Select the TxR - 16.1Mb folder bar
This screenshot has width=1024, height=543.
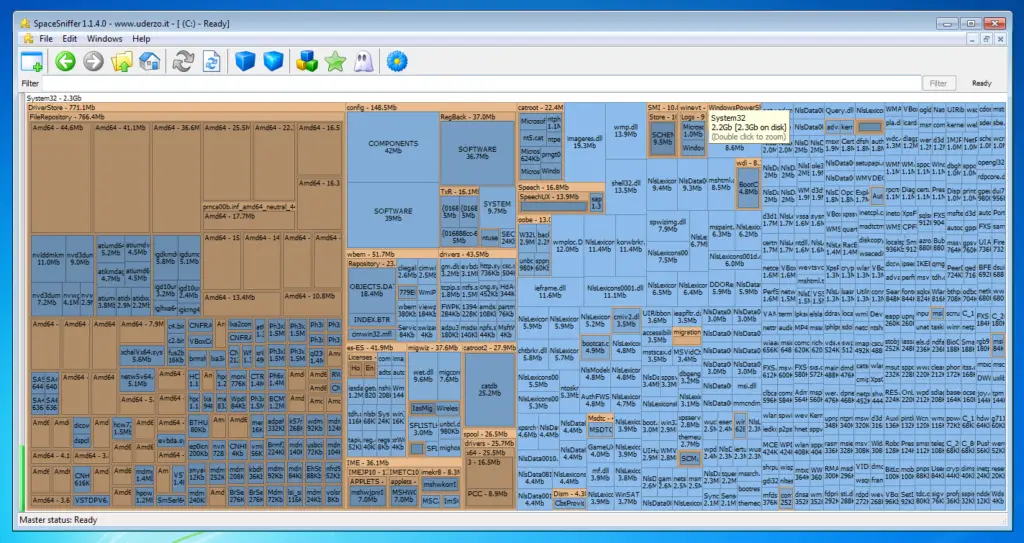click(x=460, y=191)
